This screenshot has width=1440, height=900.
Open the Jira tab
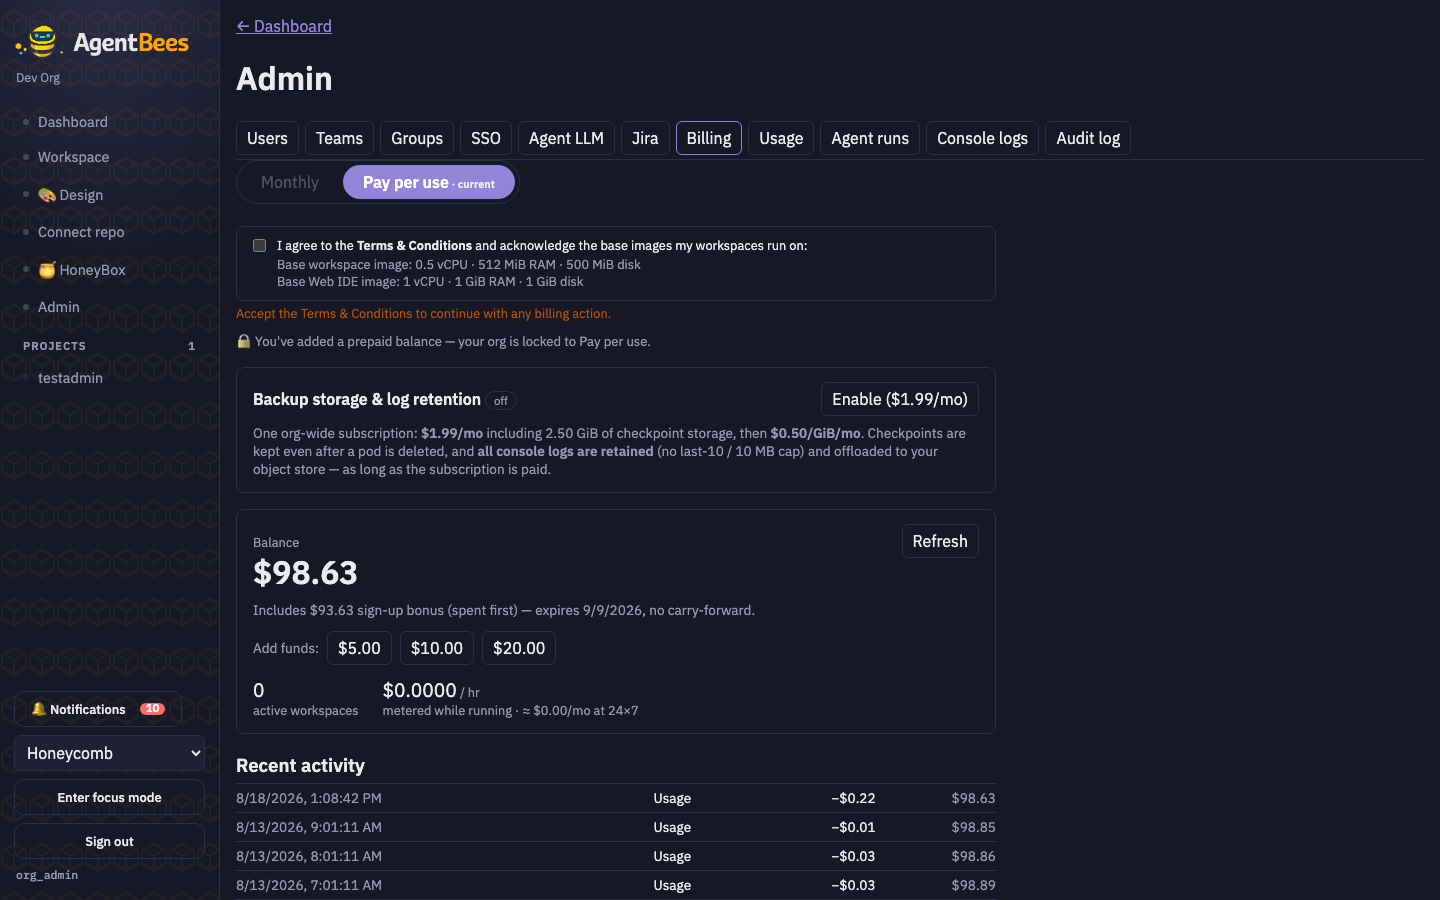coord(645,138)
